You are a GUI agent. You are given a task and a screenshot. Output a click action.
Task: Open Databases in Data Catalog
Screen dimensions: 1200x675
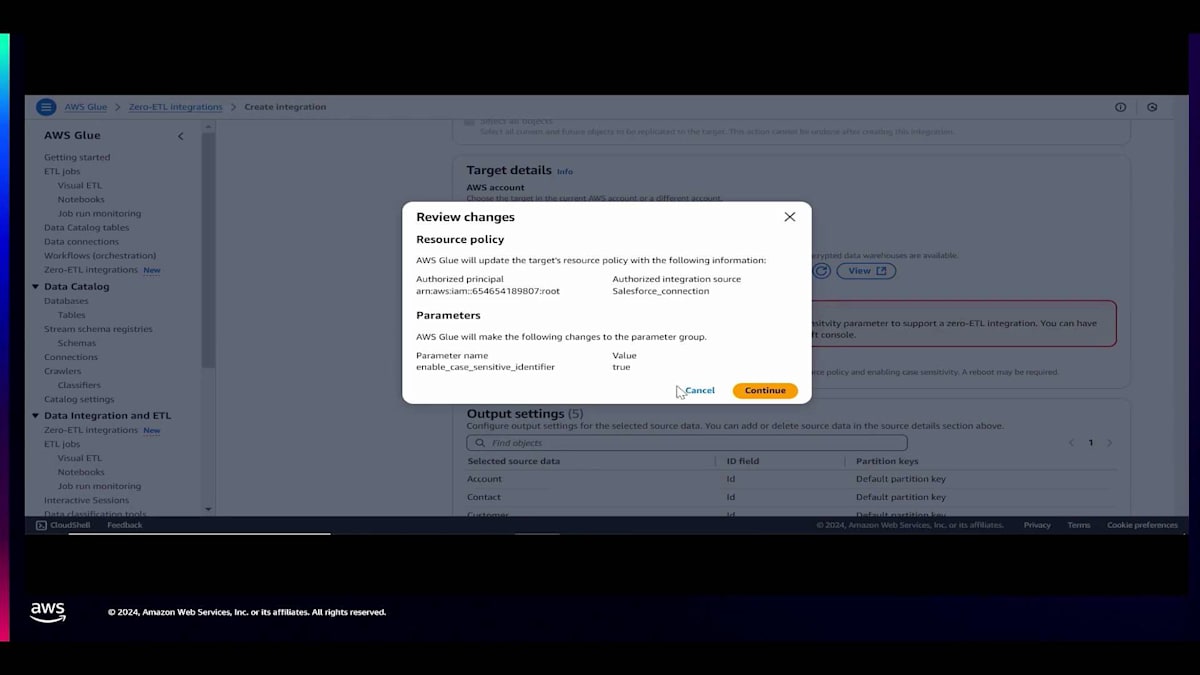(66, 301)
